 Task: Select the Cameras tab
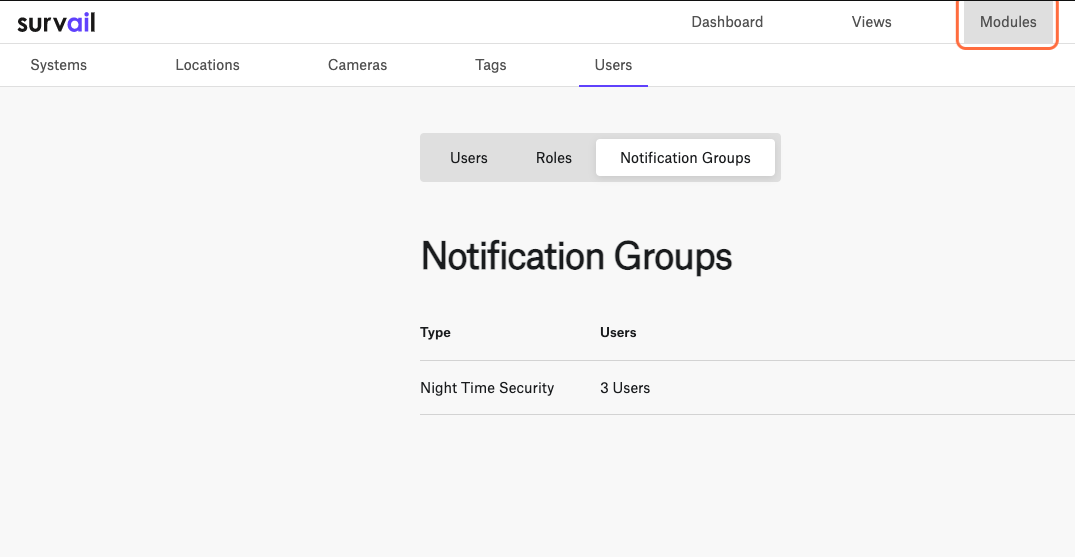(x=357, y=65)
